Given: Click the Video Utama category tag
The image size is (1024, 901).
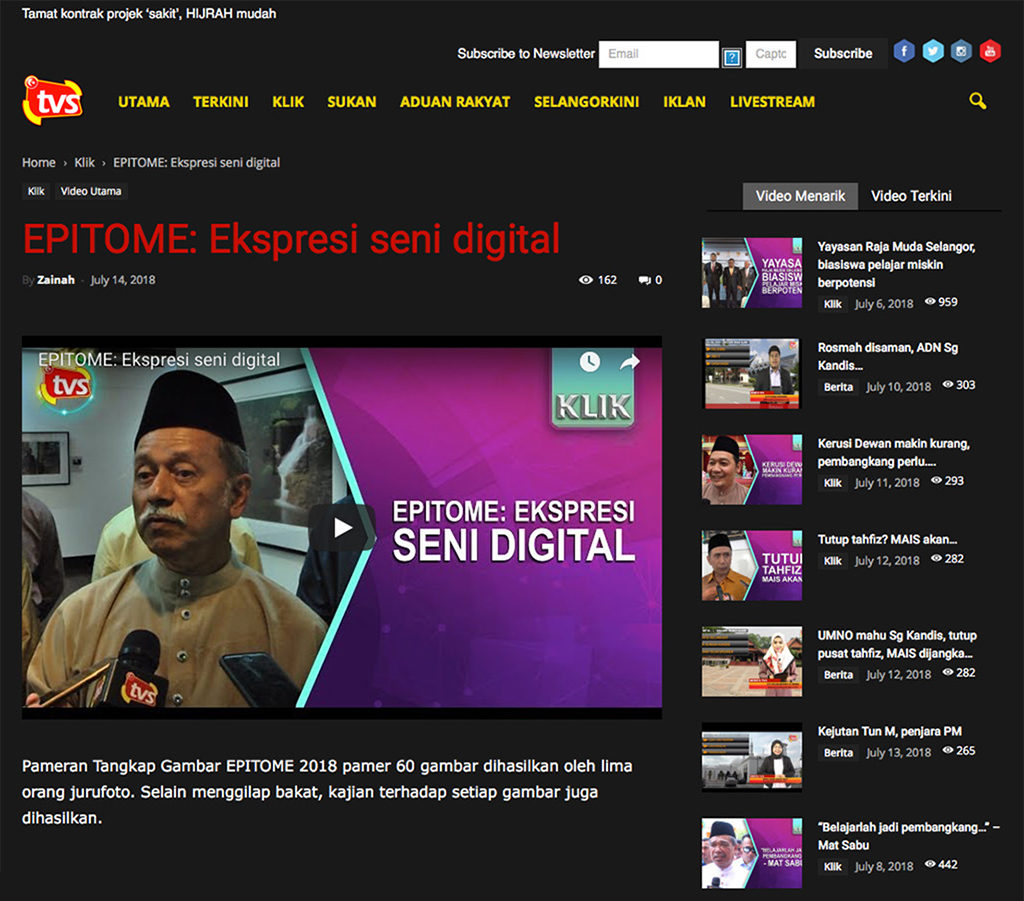Looking at the screenshot, I should pyautogui.click(x=91, y=191).
